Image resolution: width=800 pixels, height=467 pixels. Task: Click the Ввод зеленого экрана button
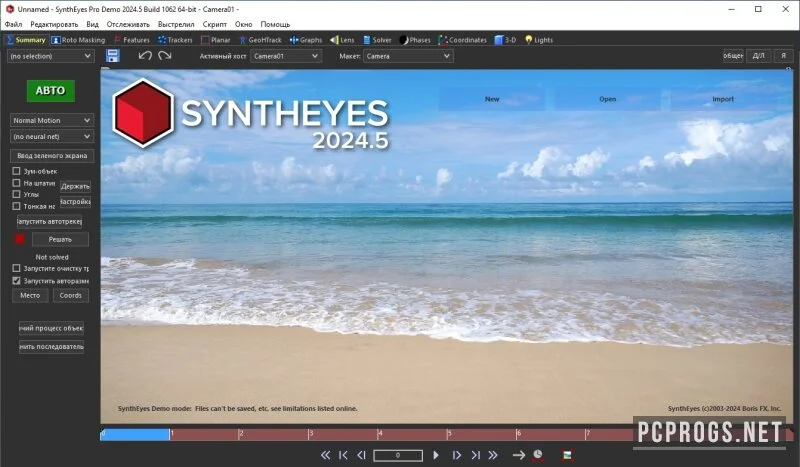point(52,156)
